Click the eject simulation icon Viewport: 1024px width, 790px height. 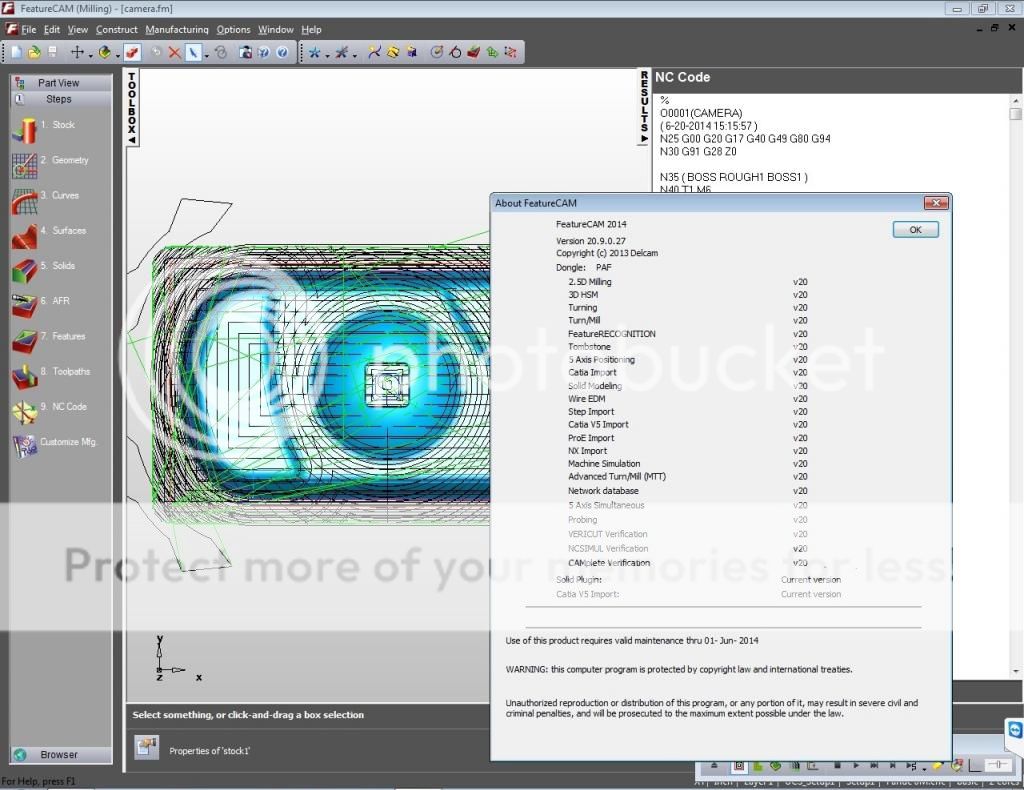714,765
